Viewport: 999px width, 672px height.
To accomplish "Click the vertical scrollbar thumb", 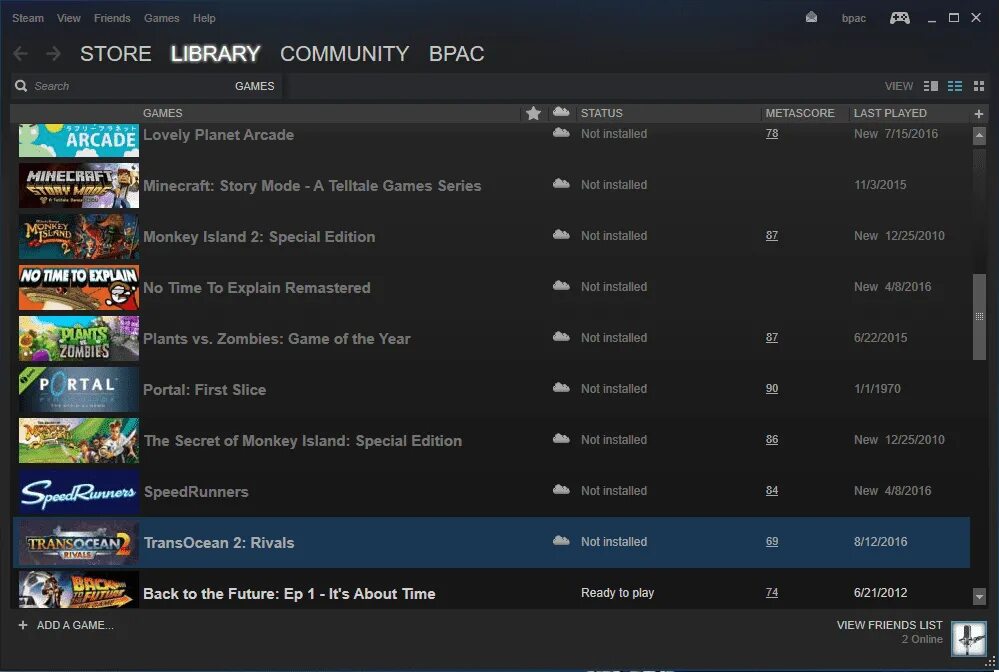I will coord(979,317).
